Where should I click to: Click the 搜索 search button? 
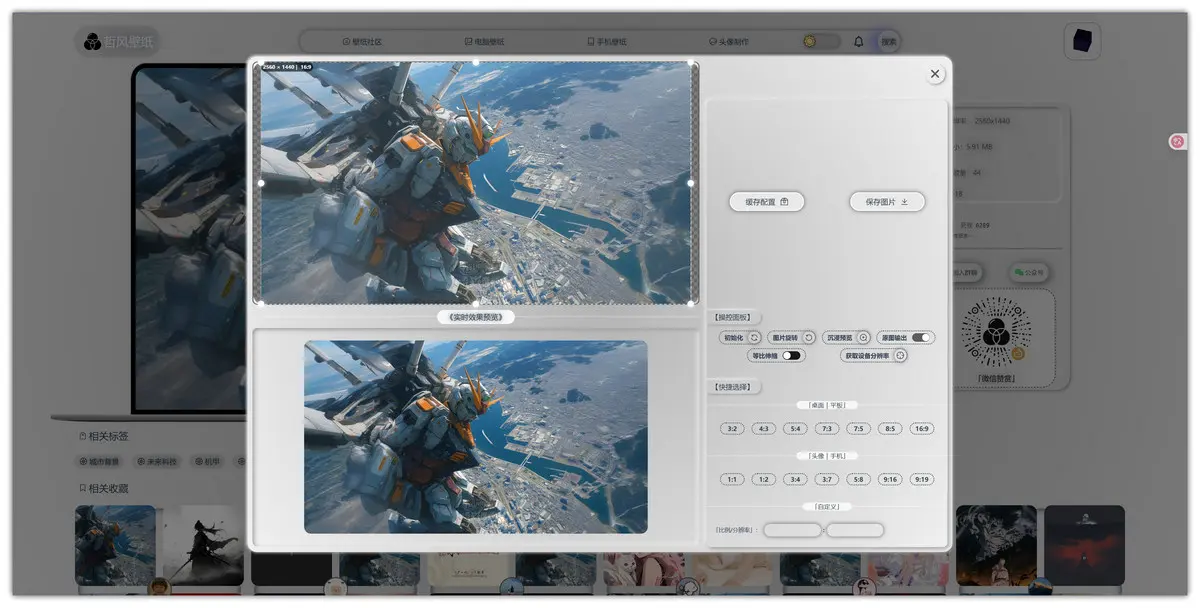click(x=888, y=42)
